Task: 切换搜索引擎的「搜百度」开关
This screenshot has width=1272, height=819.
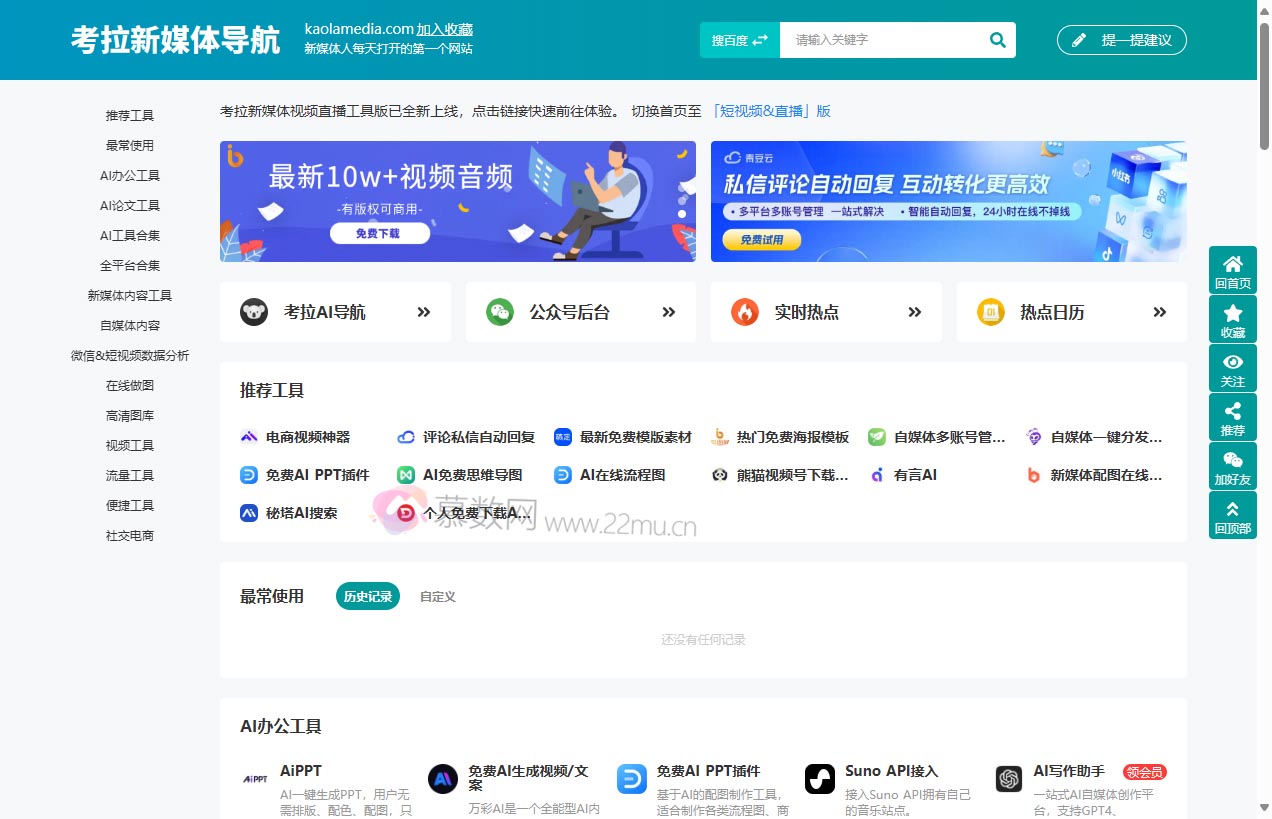Action: [x=739, y=39]
